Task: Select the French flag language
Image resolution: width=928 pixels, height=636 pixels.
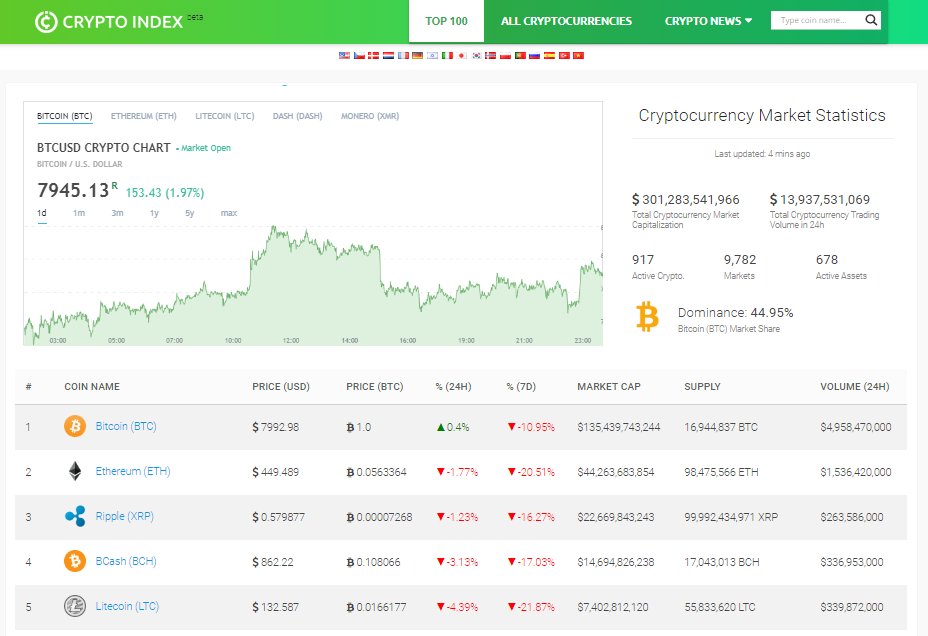Action: click(404, 56)
